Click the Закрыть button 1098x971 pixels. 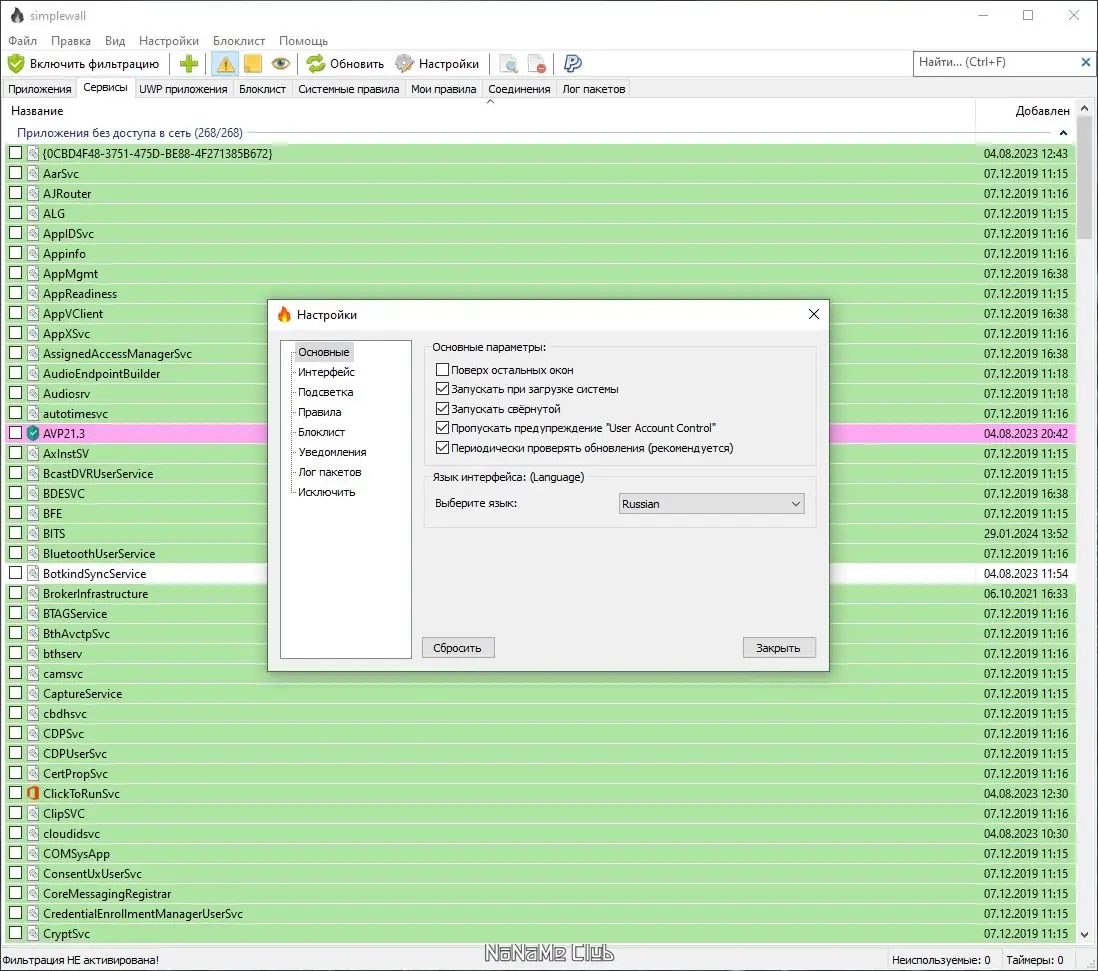coord(779,648)
